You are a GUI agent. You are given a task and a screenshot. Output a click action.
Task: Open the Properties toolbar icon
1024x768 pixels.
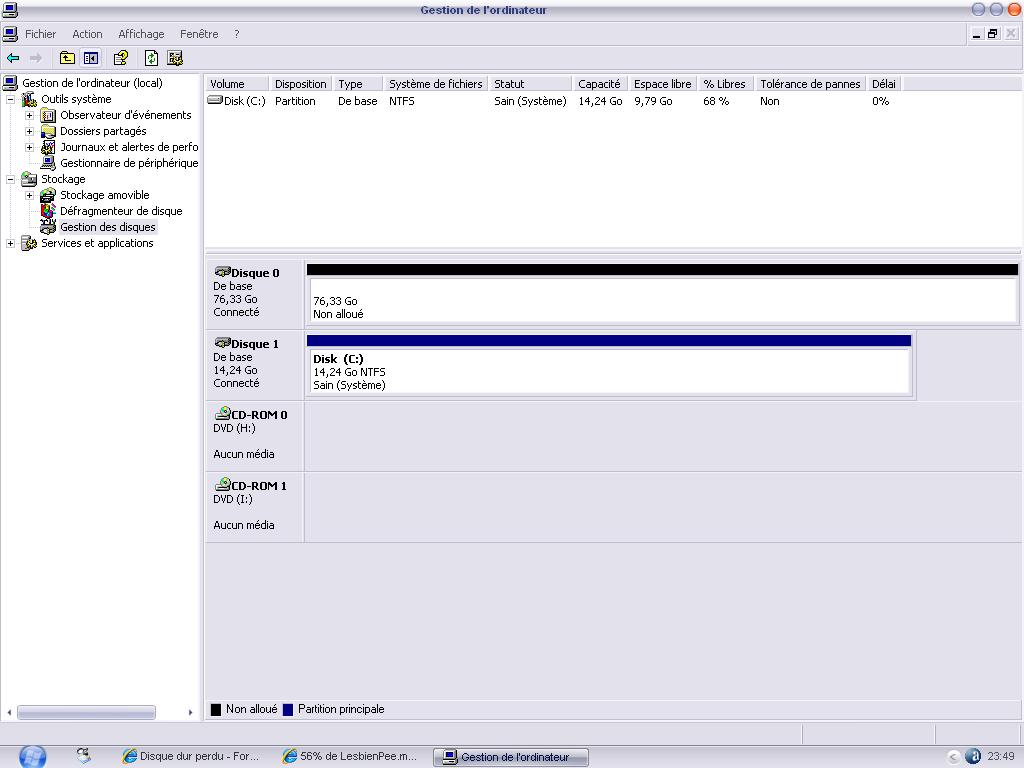(121, 58)
